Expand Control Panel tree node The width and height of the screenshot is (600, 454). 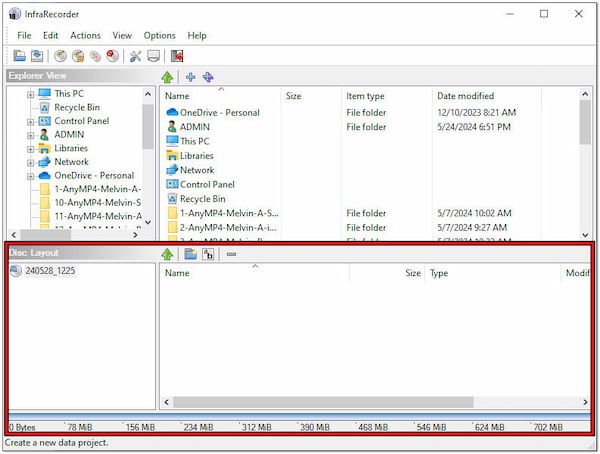[31, 122]
